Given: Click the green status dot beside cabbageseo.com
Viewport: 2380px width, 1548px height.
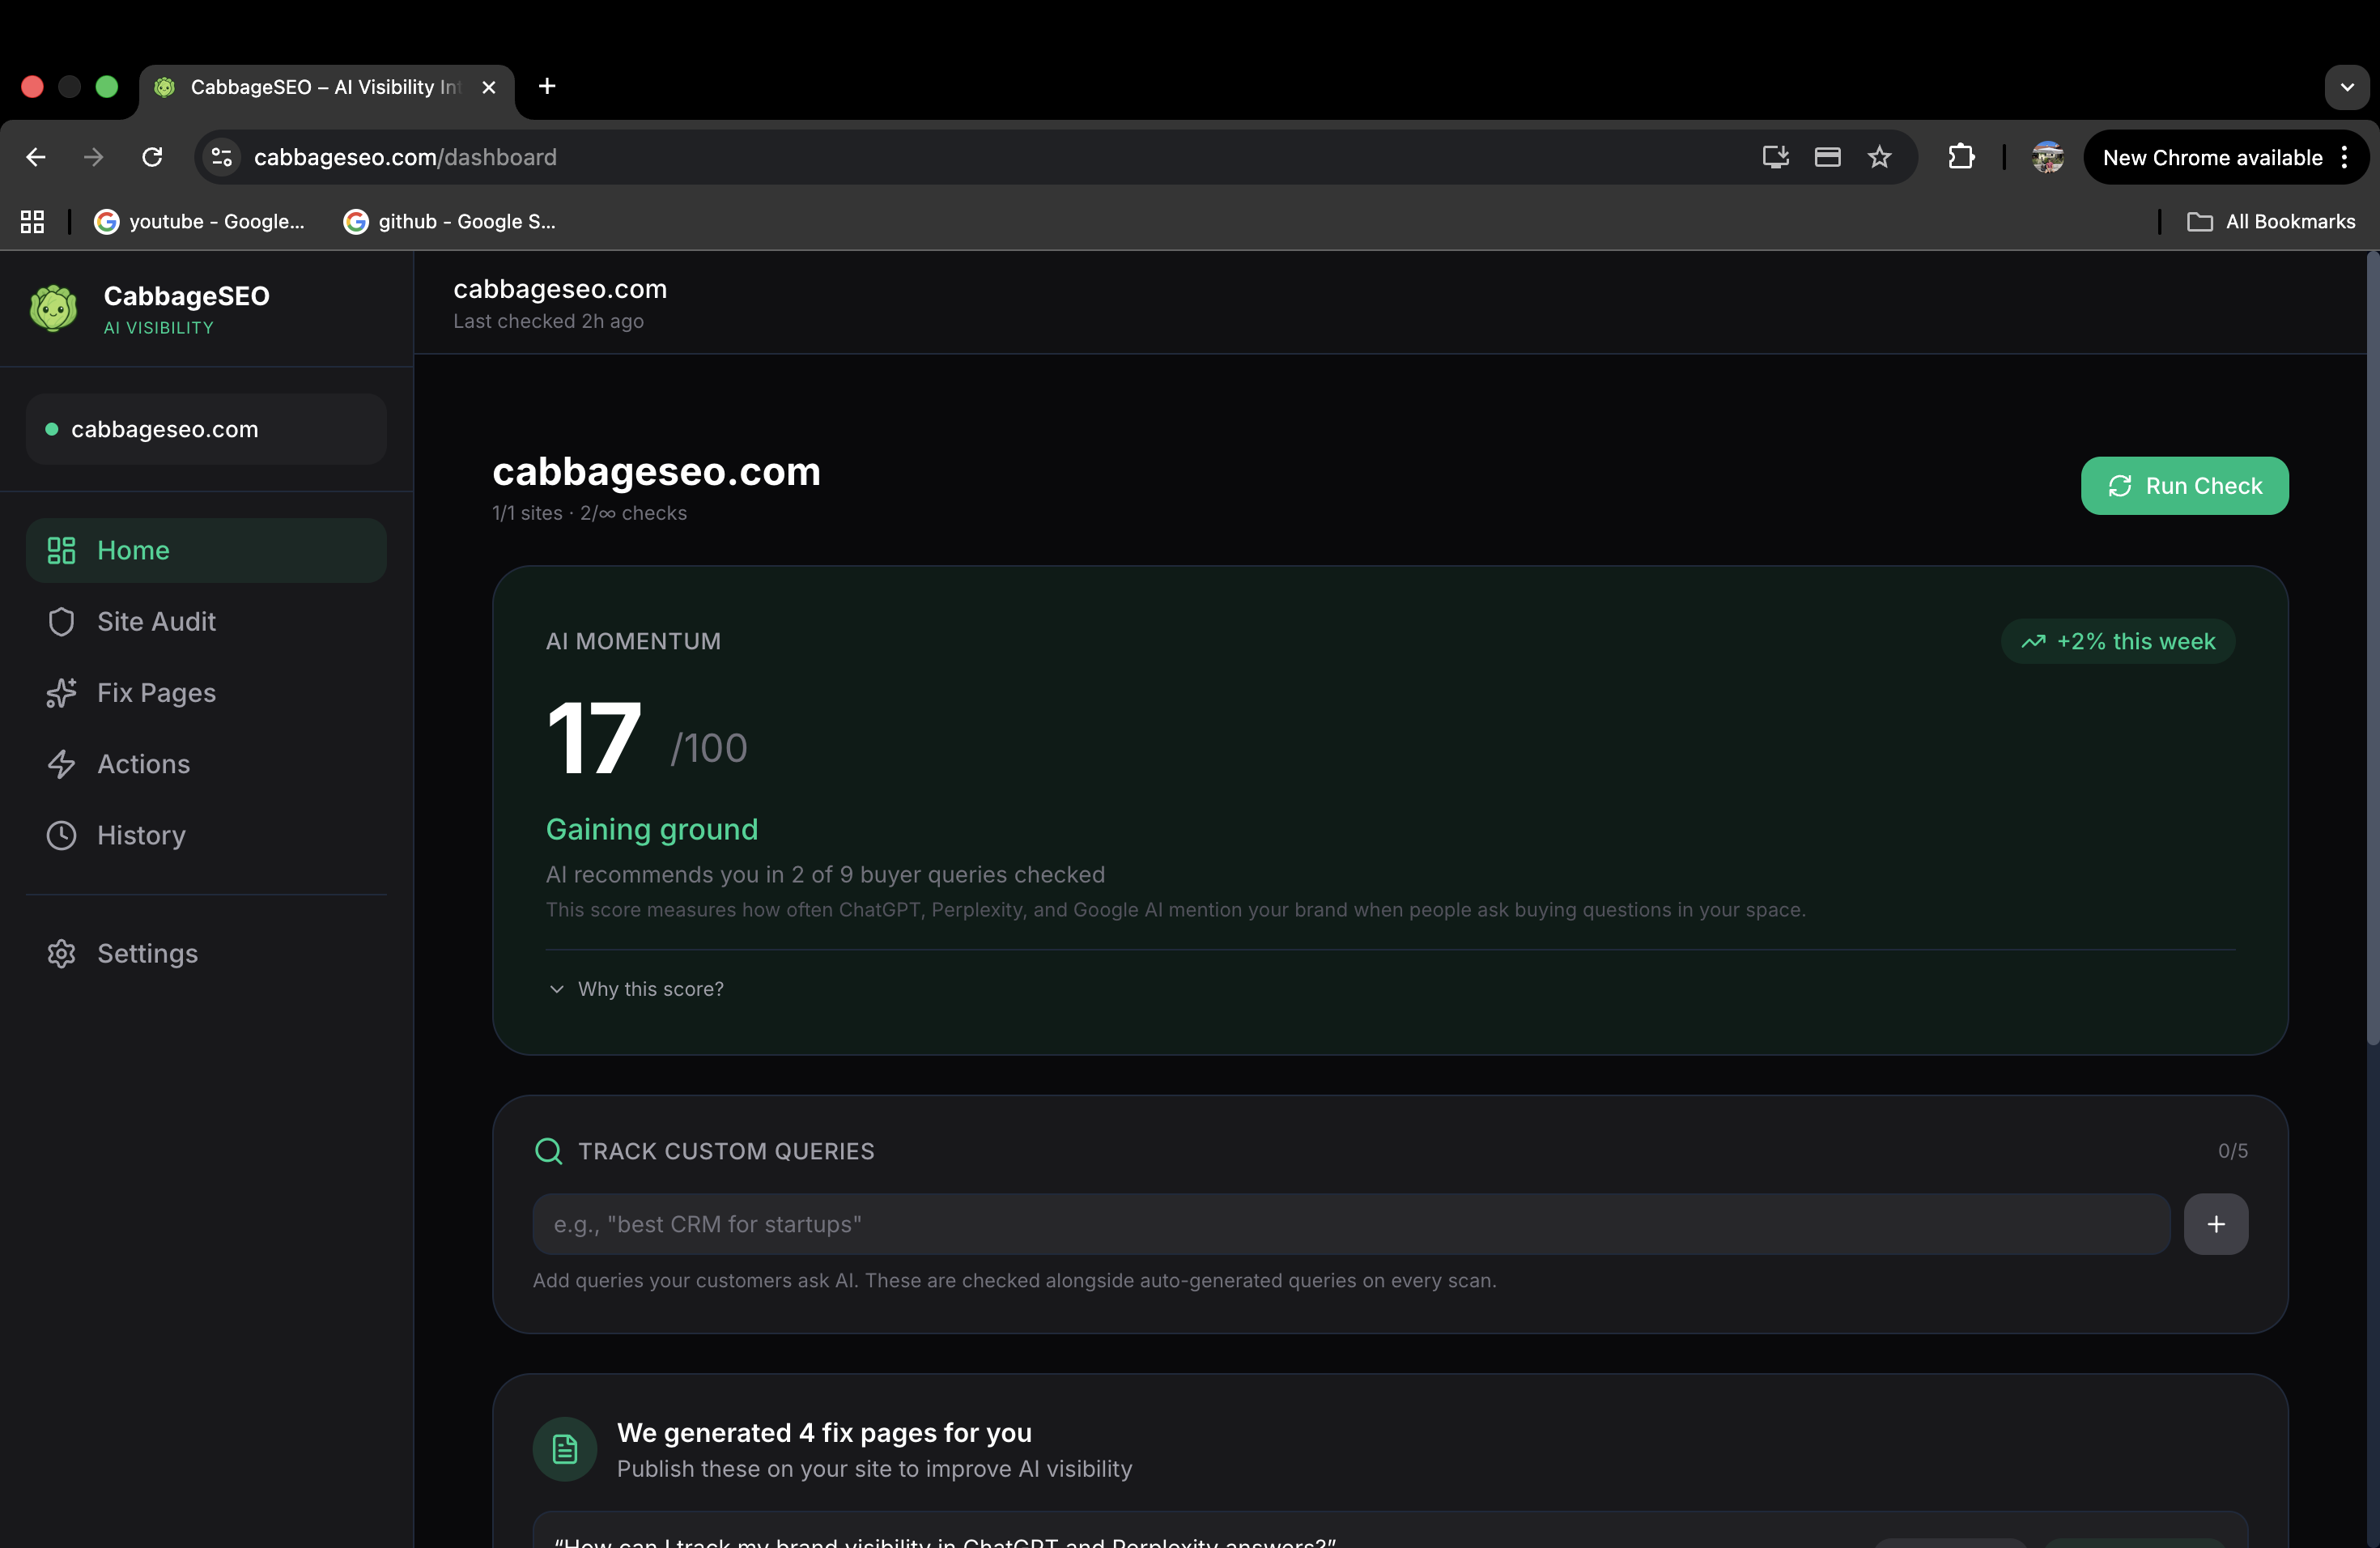Looking at the screenshot, I should pos(52,429).
